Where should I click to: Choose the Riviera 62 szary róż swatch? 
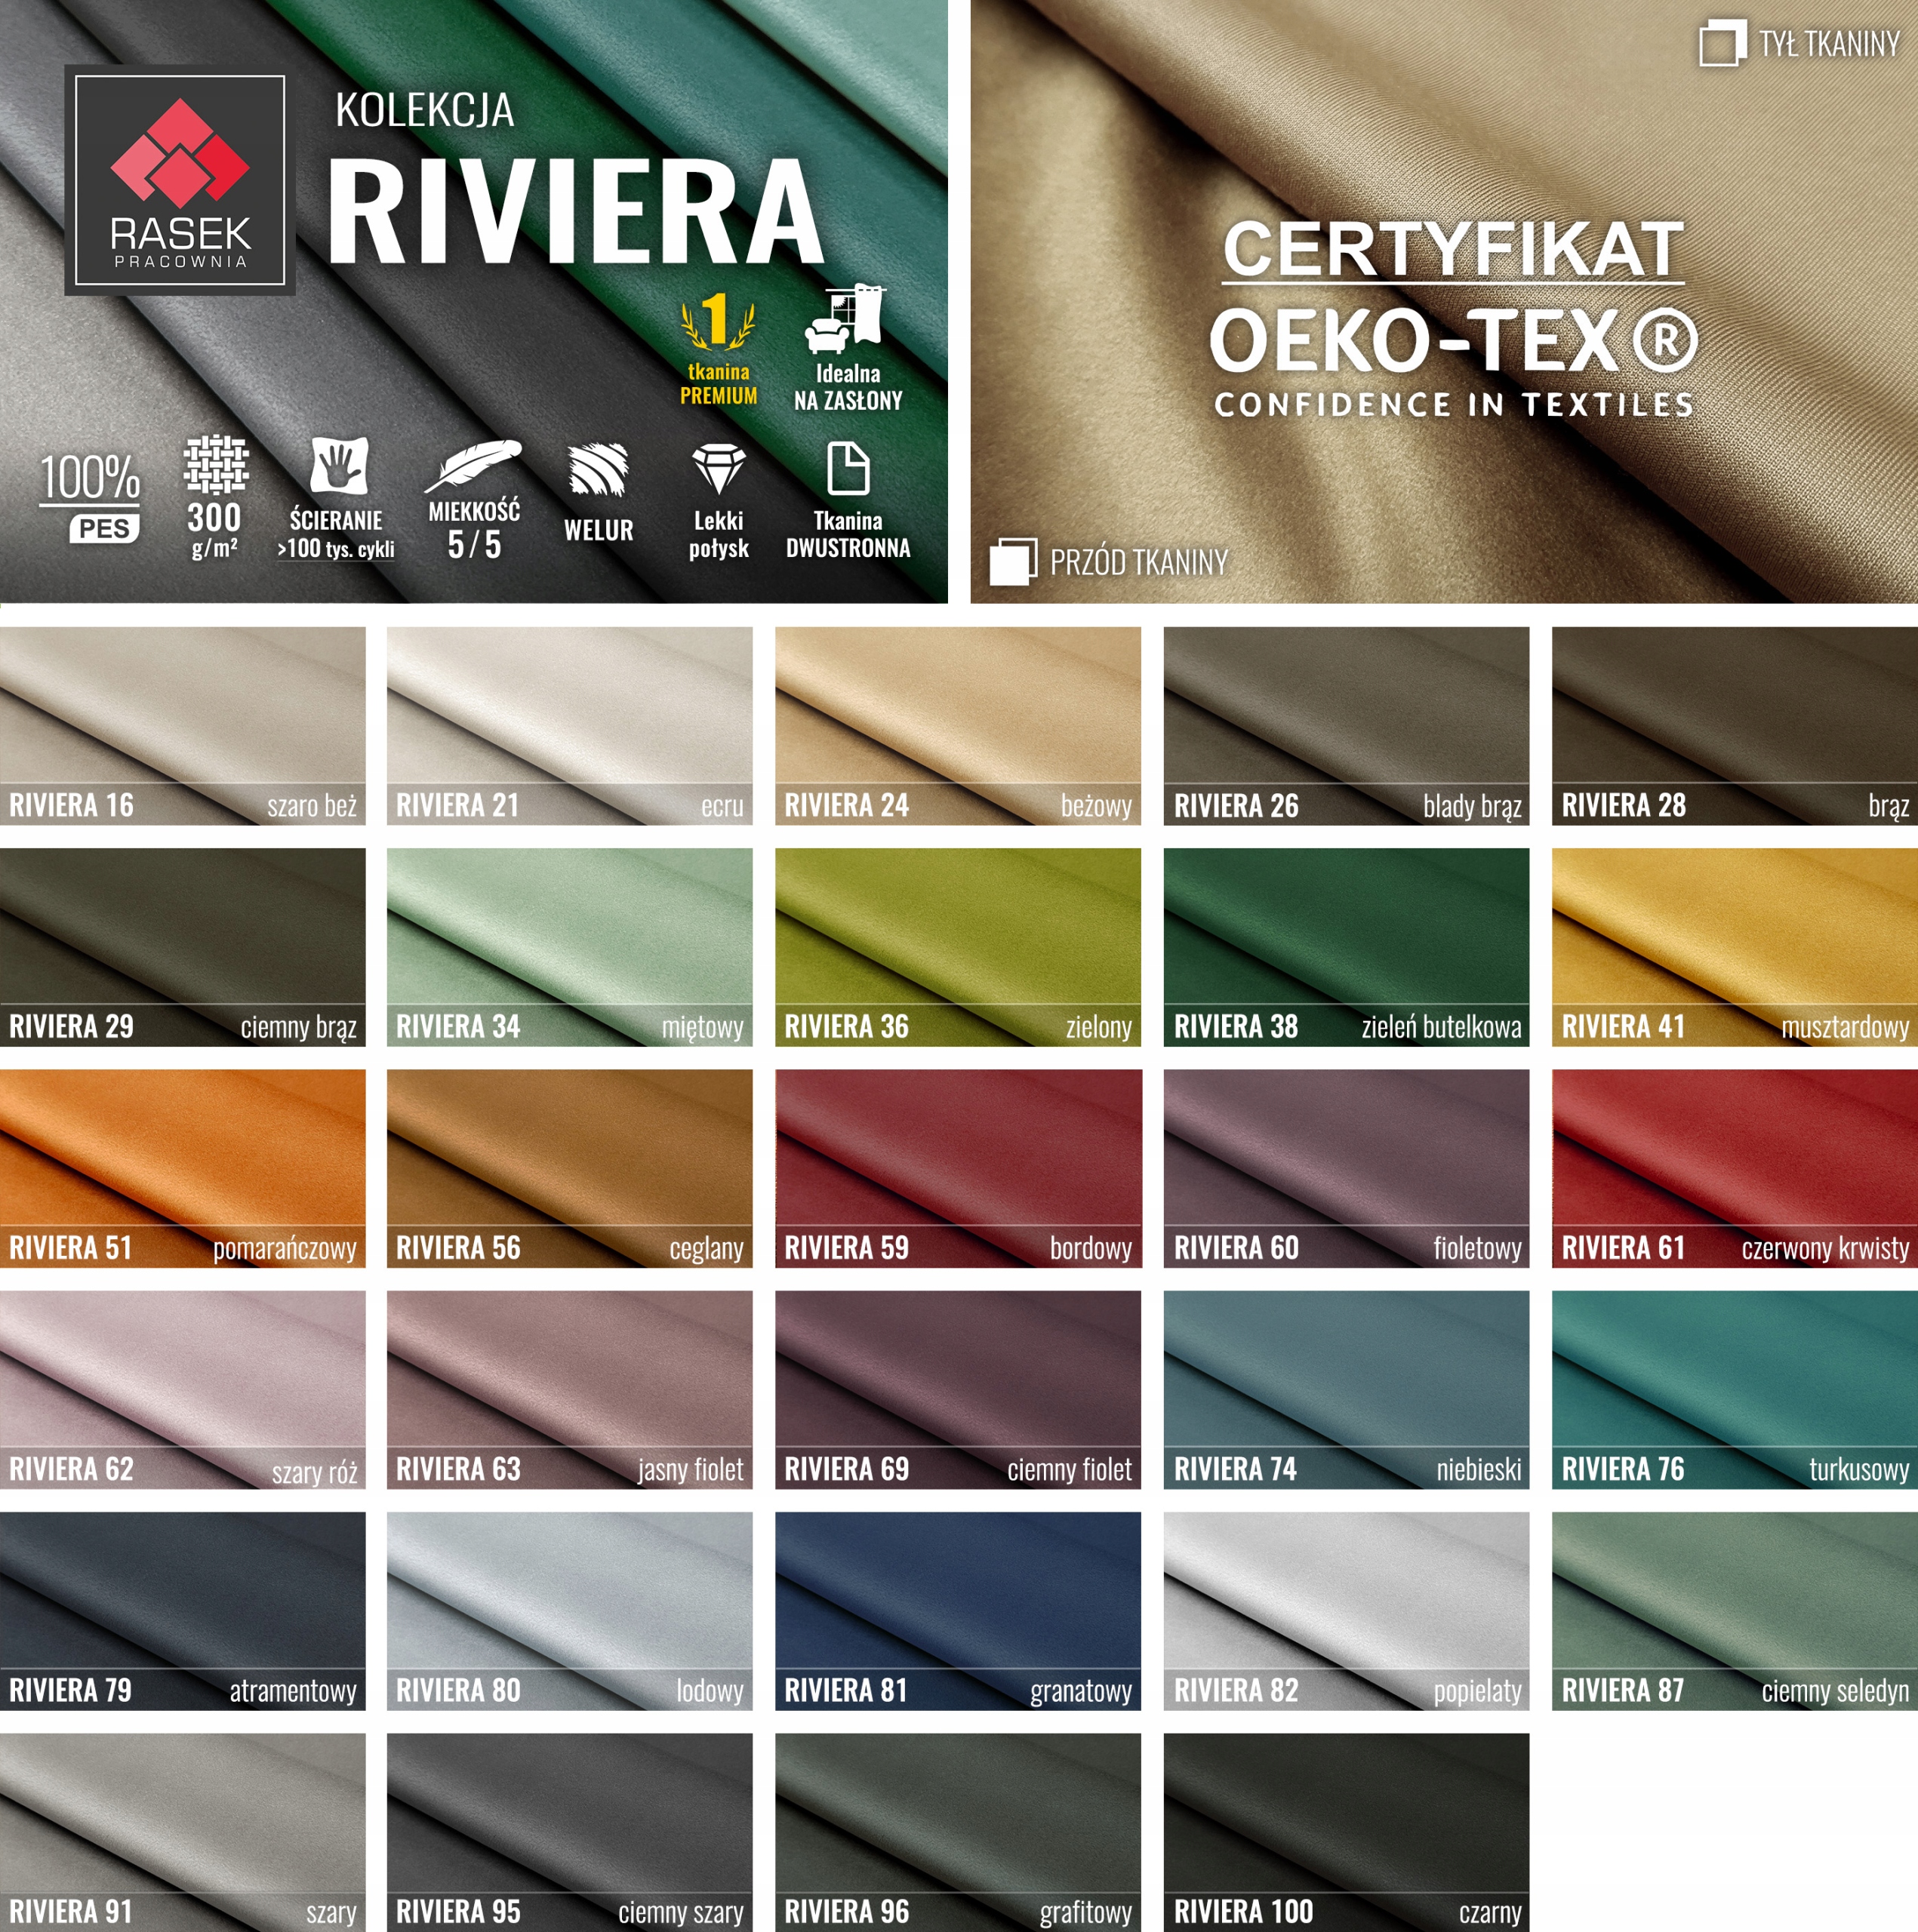[x=183, y=1389]
